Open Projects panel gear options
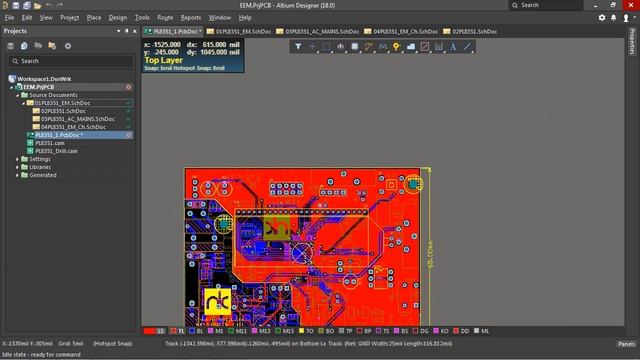Screen dimensions: 640x360 coord(68,46)
